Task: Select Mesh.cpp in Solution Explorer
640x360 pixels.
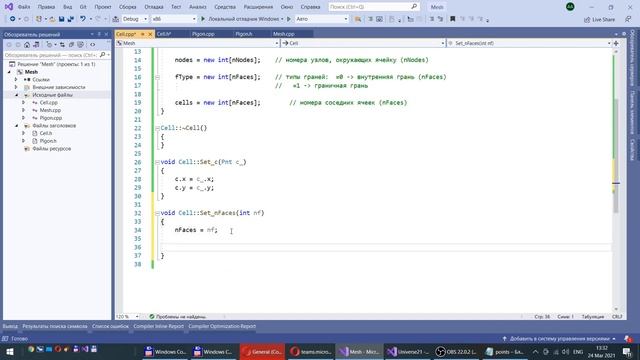Action: (x=50, y=111)
